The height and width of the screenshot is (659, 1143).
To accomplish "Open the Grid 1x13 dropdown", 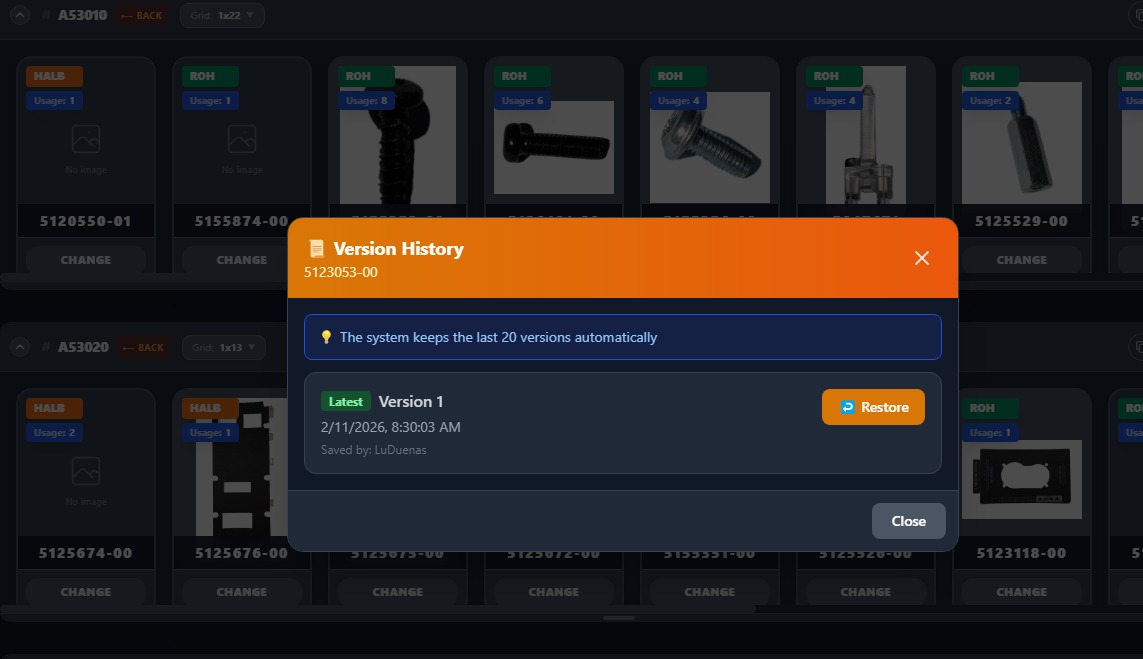I will click(x=223, y=347).
